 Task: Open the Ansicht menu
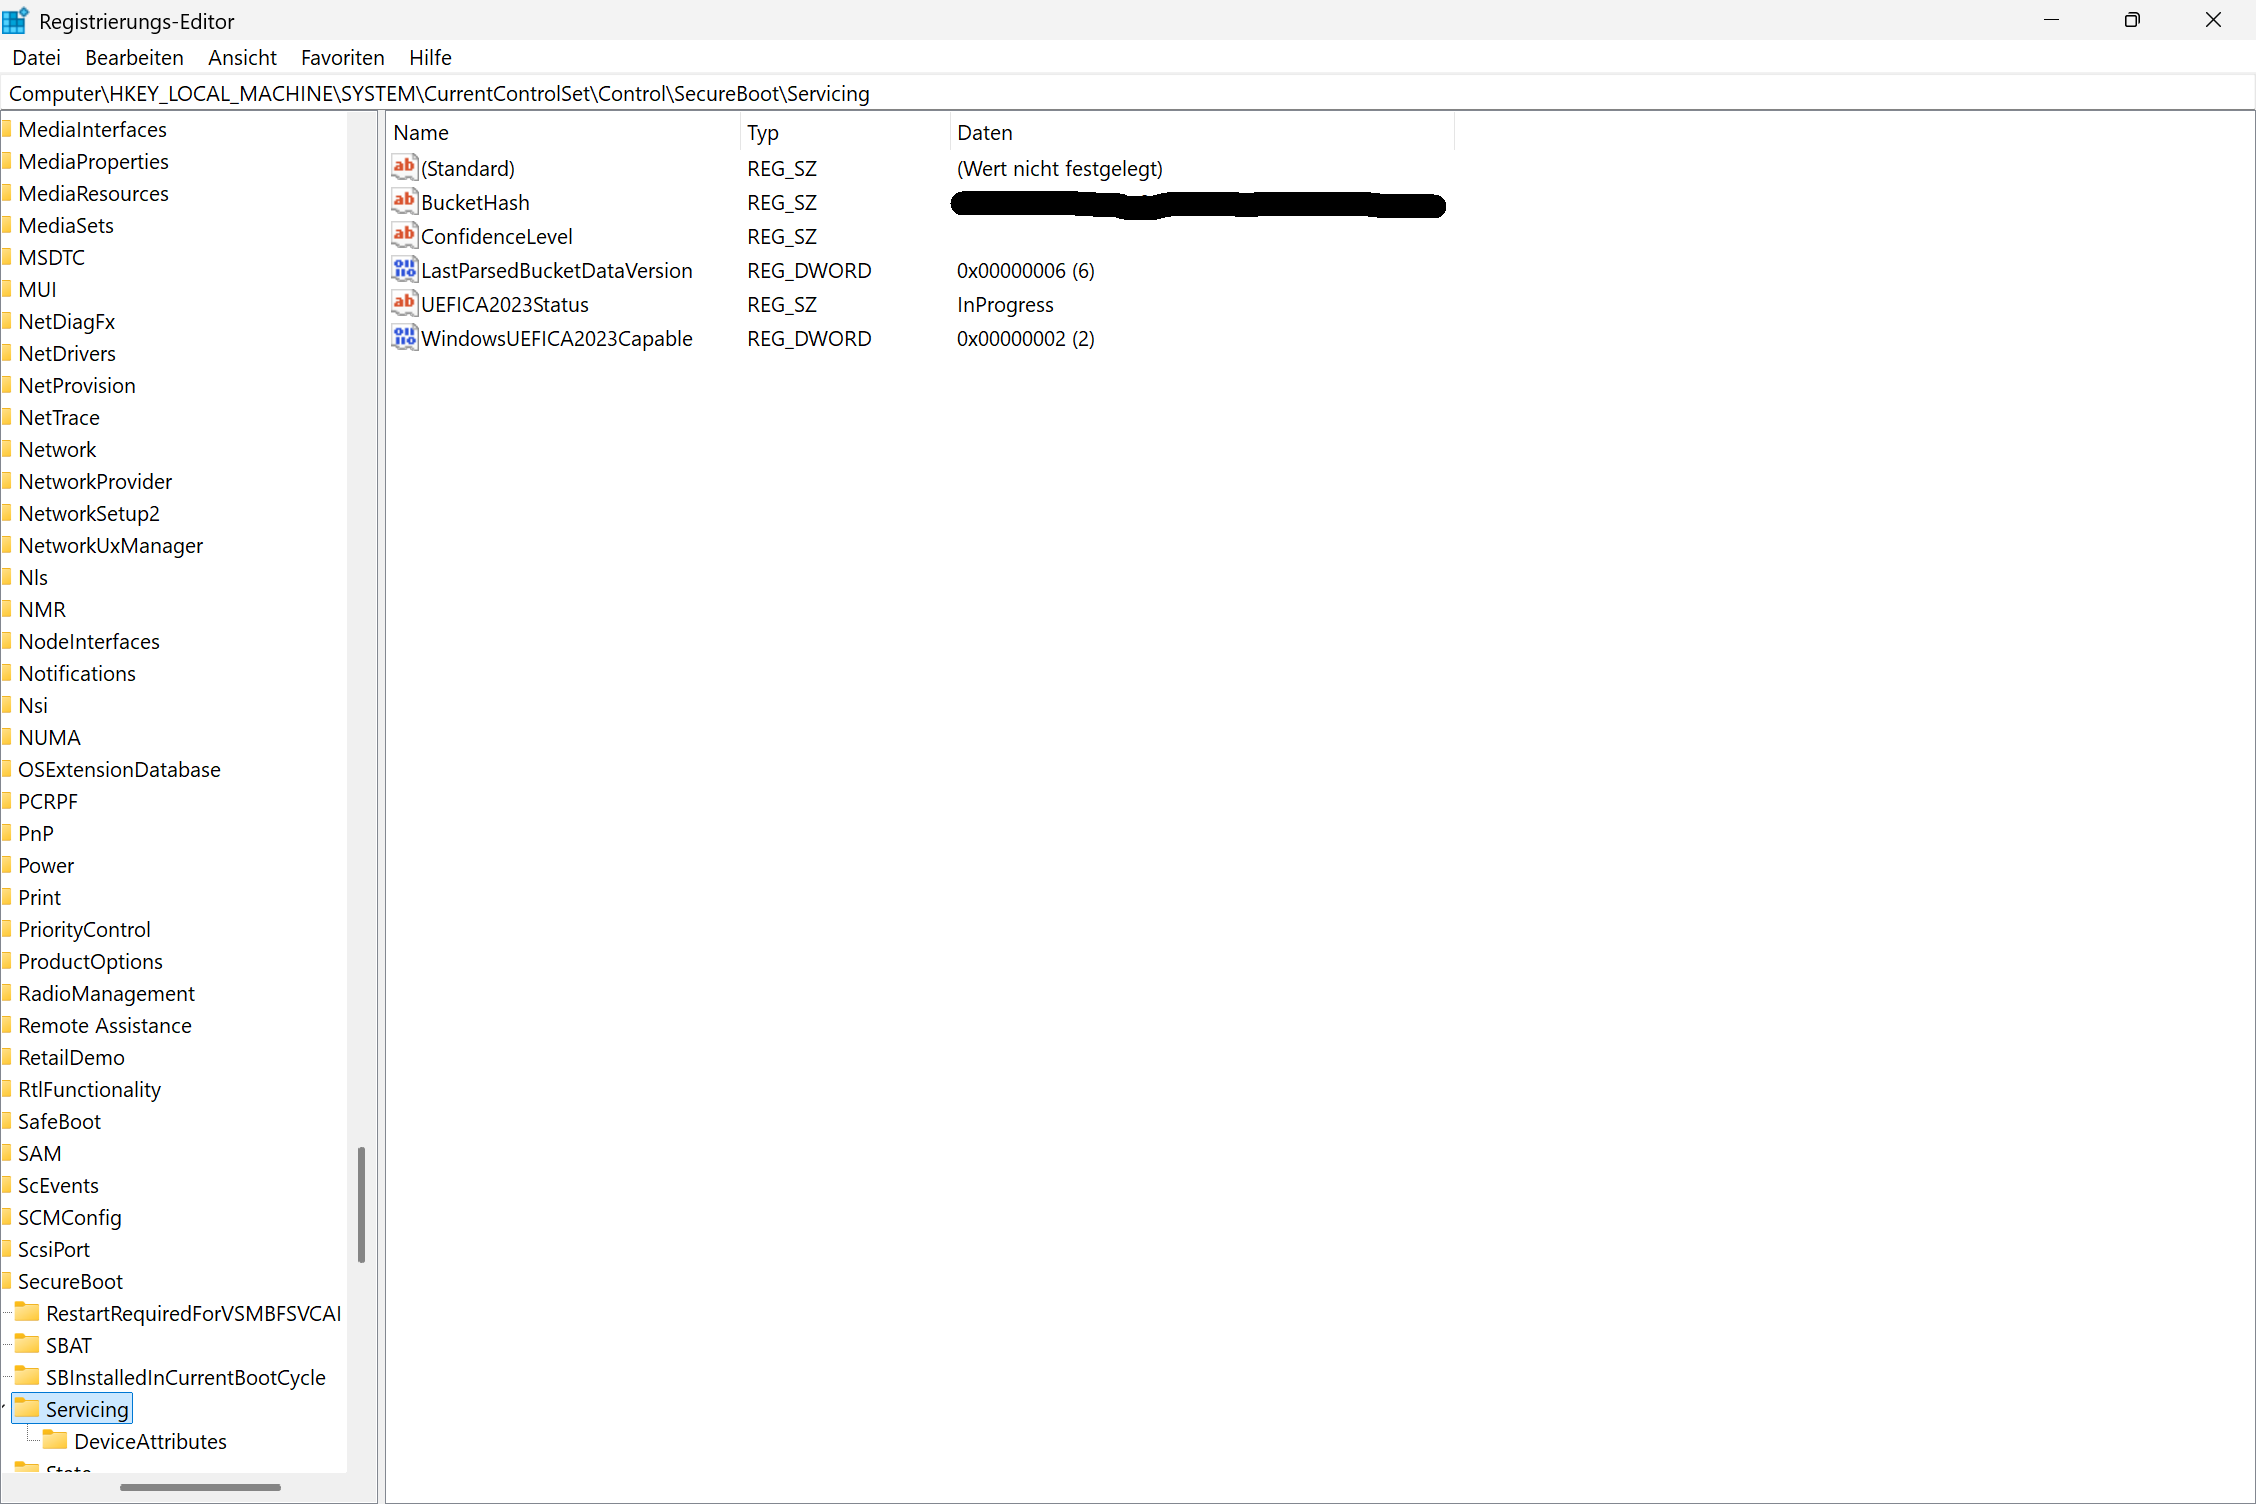(242, 58)
